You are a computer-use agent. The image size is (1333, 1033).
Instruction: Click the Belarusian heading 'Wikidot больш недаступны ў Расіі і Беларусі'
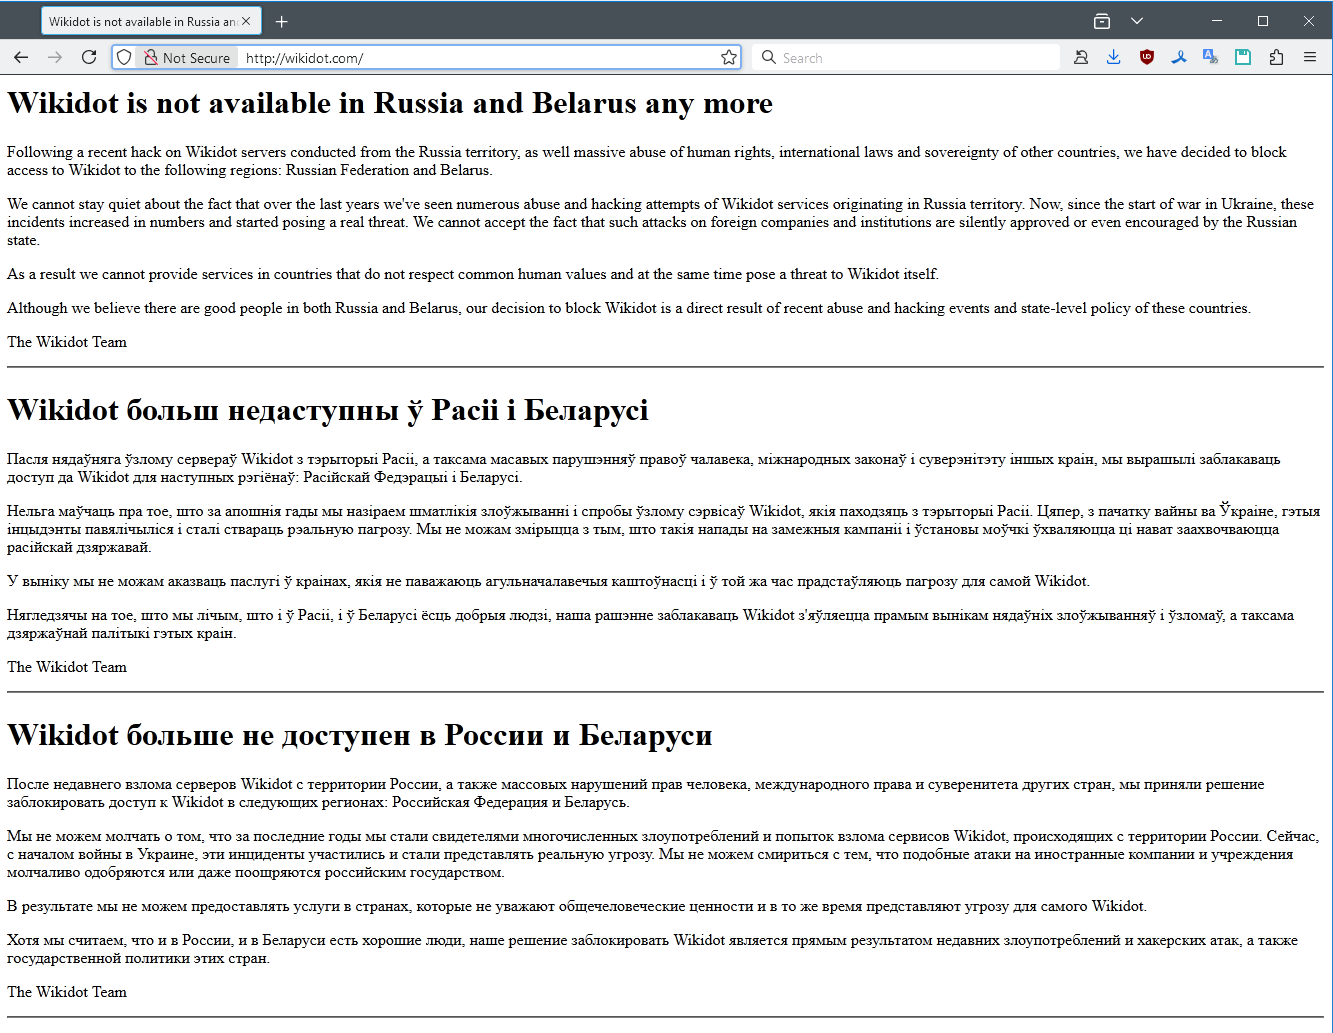[328, 411]
